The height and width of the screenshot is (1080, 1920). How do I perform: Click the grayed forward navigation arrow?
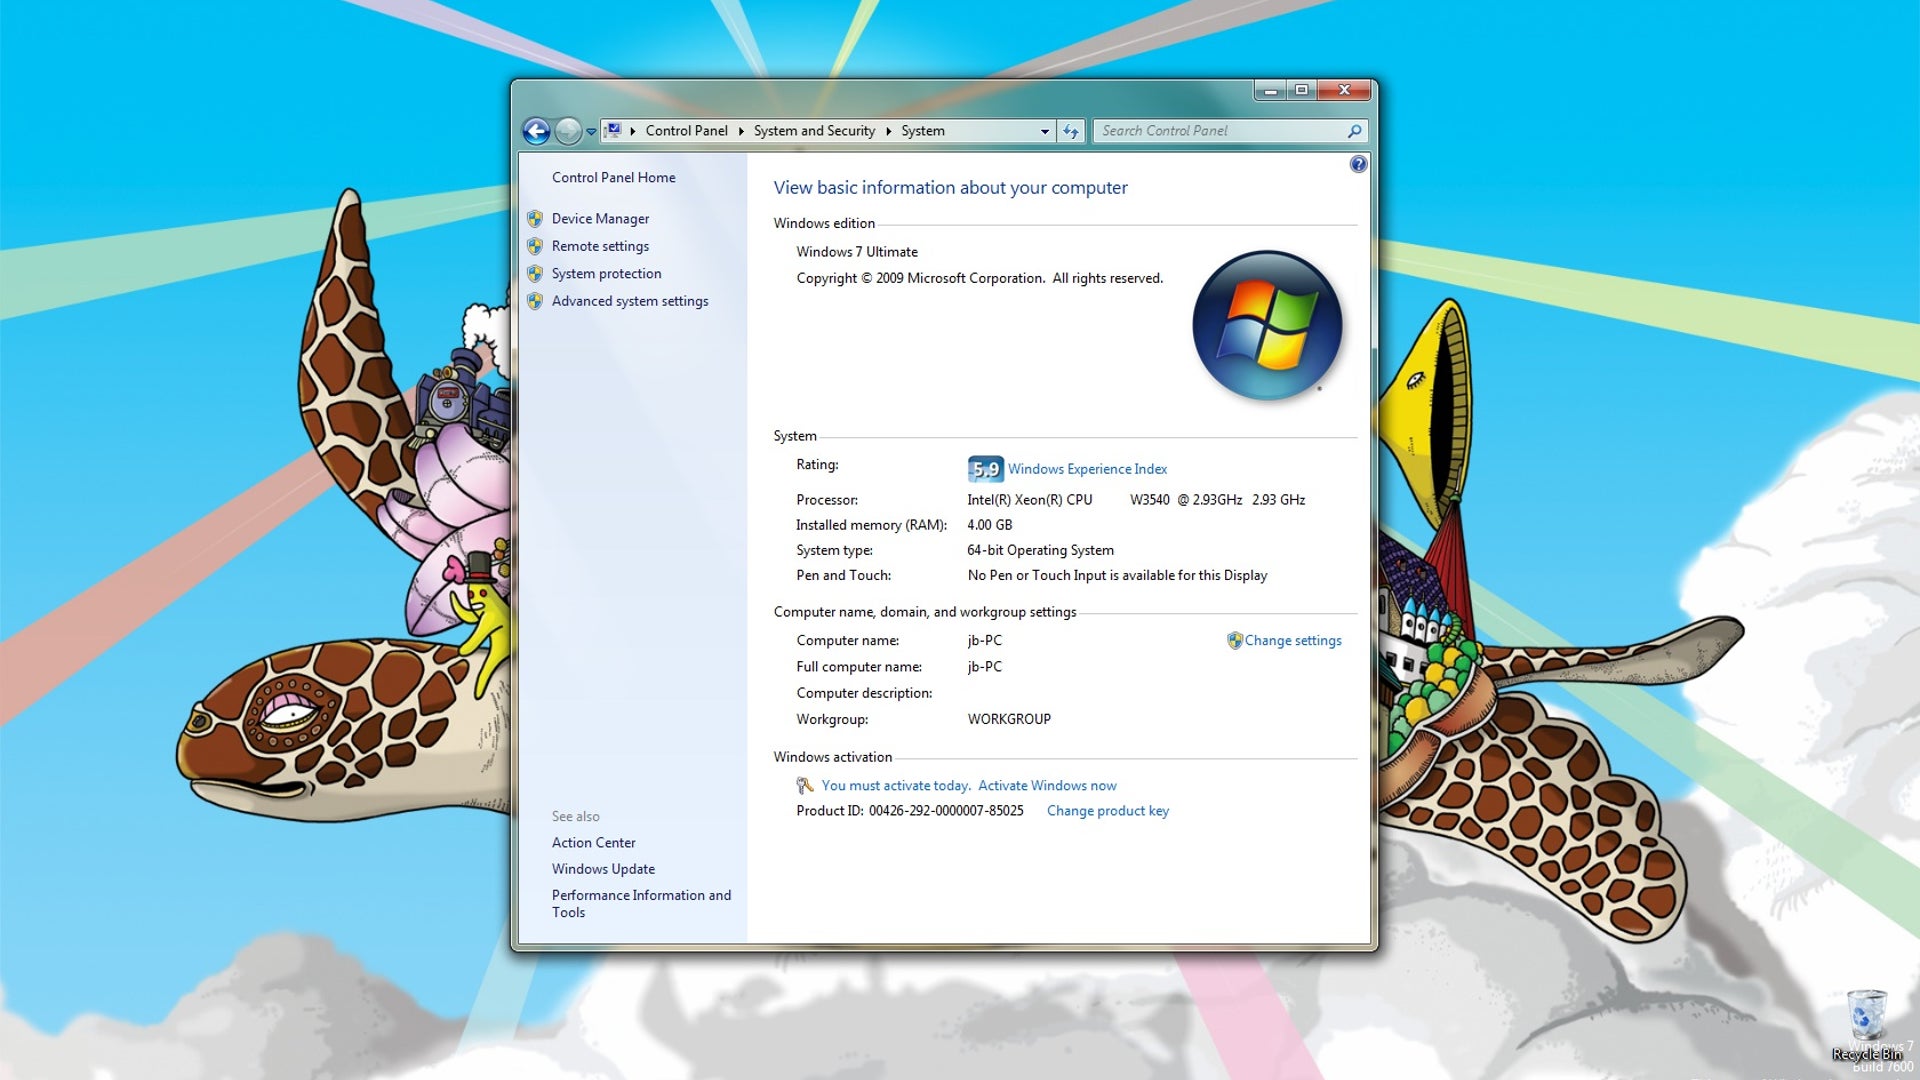[x=568, y=131]
